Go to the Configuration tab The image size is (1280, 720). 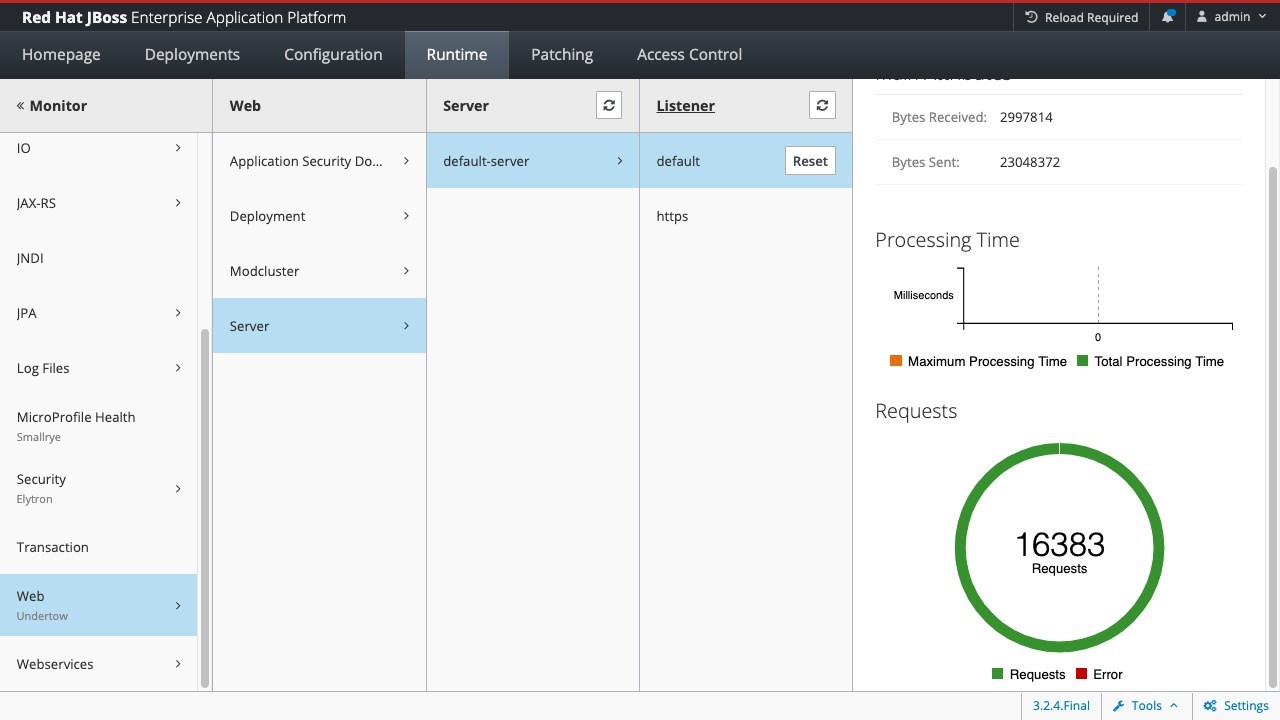pyautogui.click(x=333, y=55)
